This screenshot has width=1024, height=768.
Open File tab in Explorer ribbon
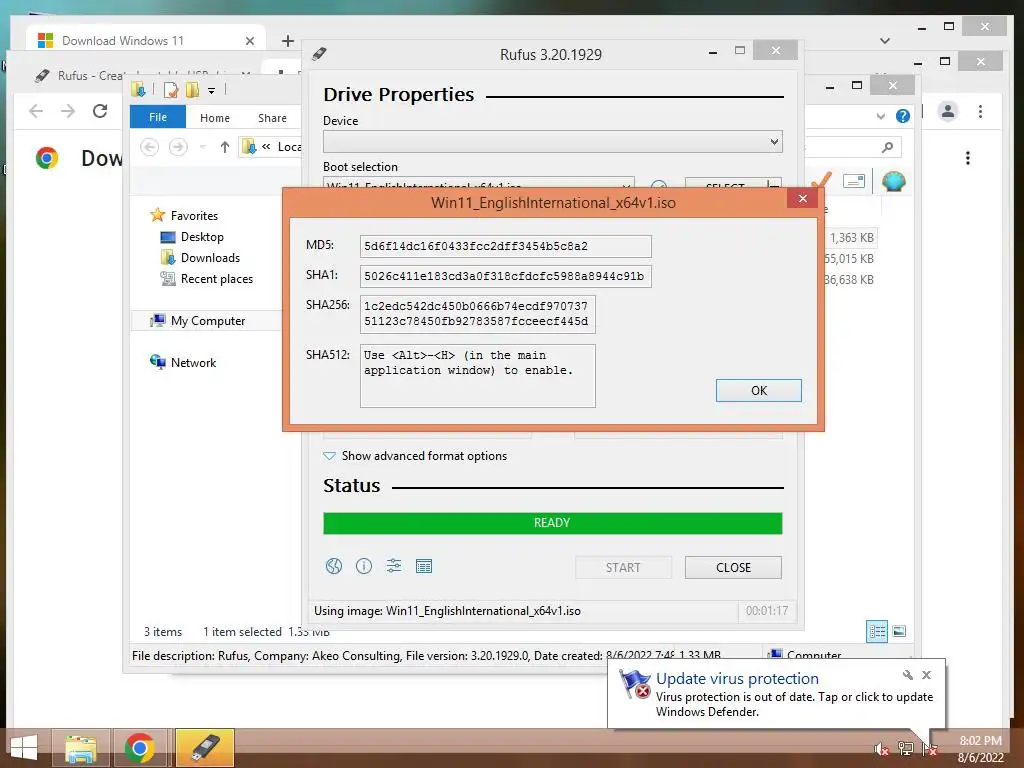point(158,117)
